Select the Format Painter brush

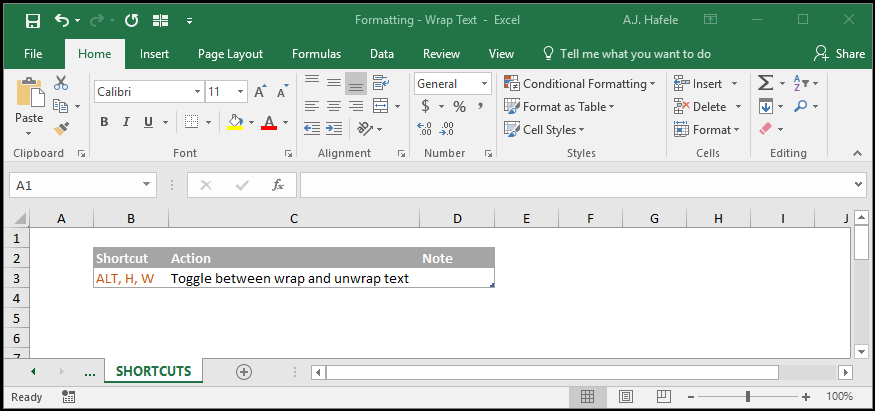click(x=61, y=129)
